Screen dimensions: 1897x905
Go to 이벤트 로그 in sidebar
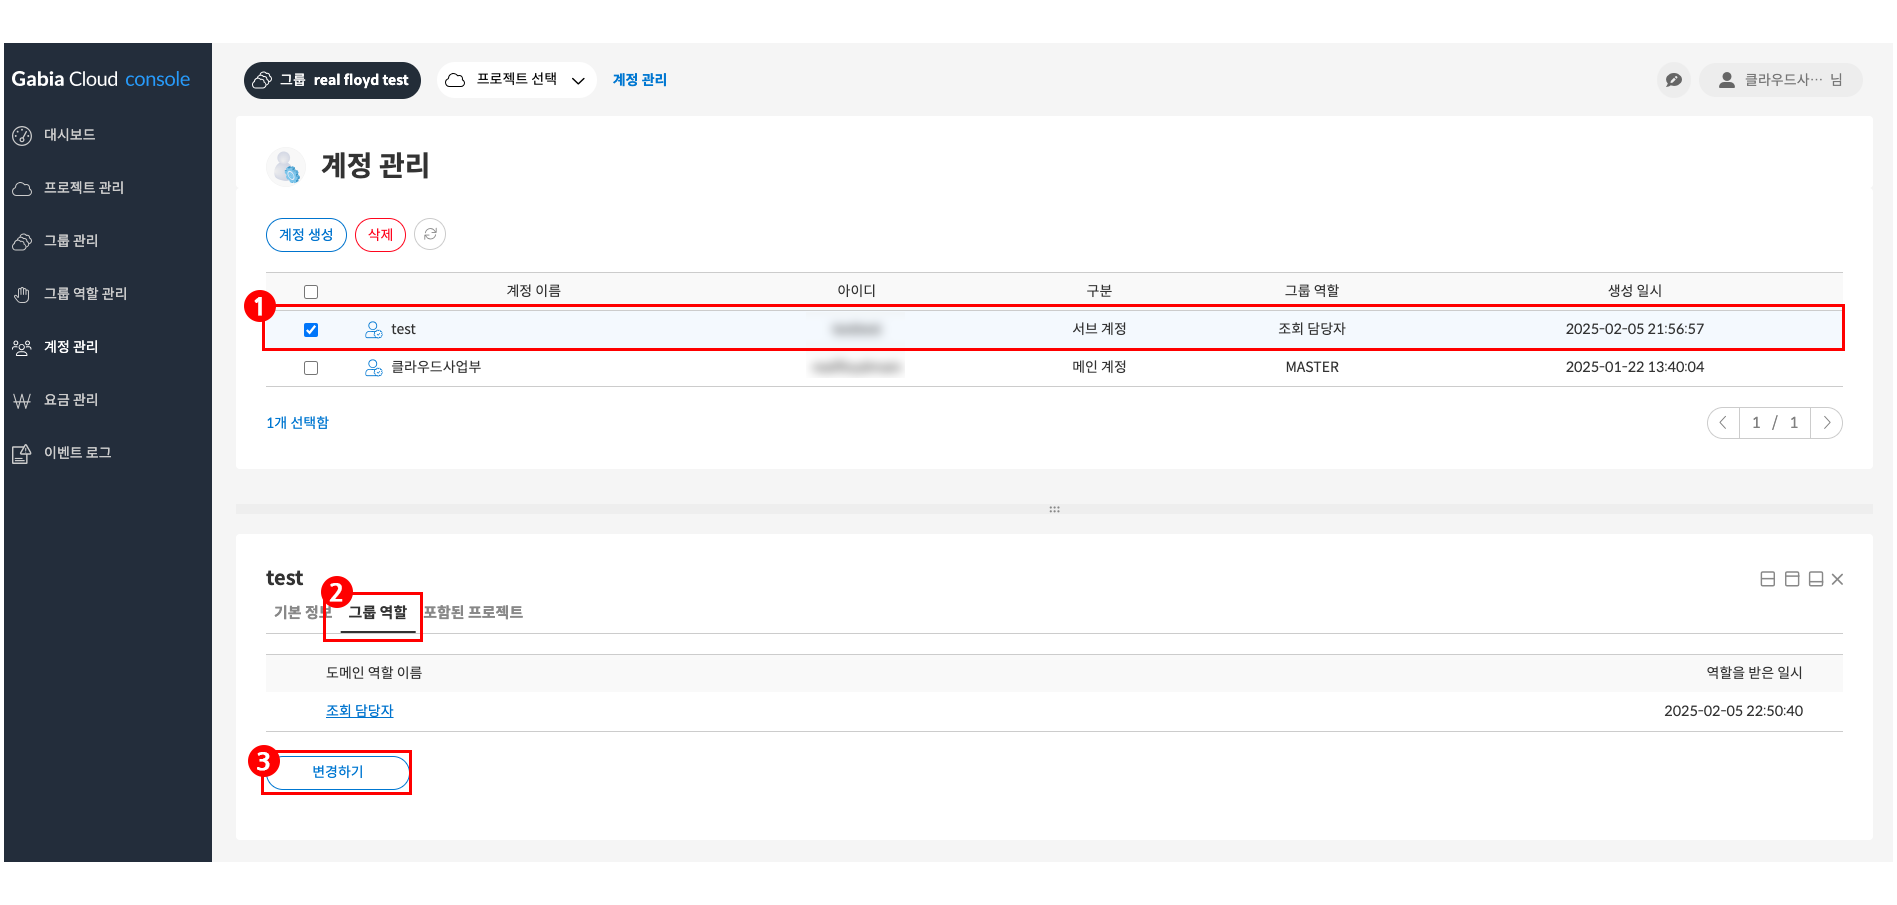[x=77, y=453]
